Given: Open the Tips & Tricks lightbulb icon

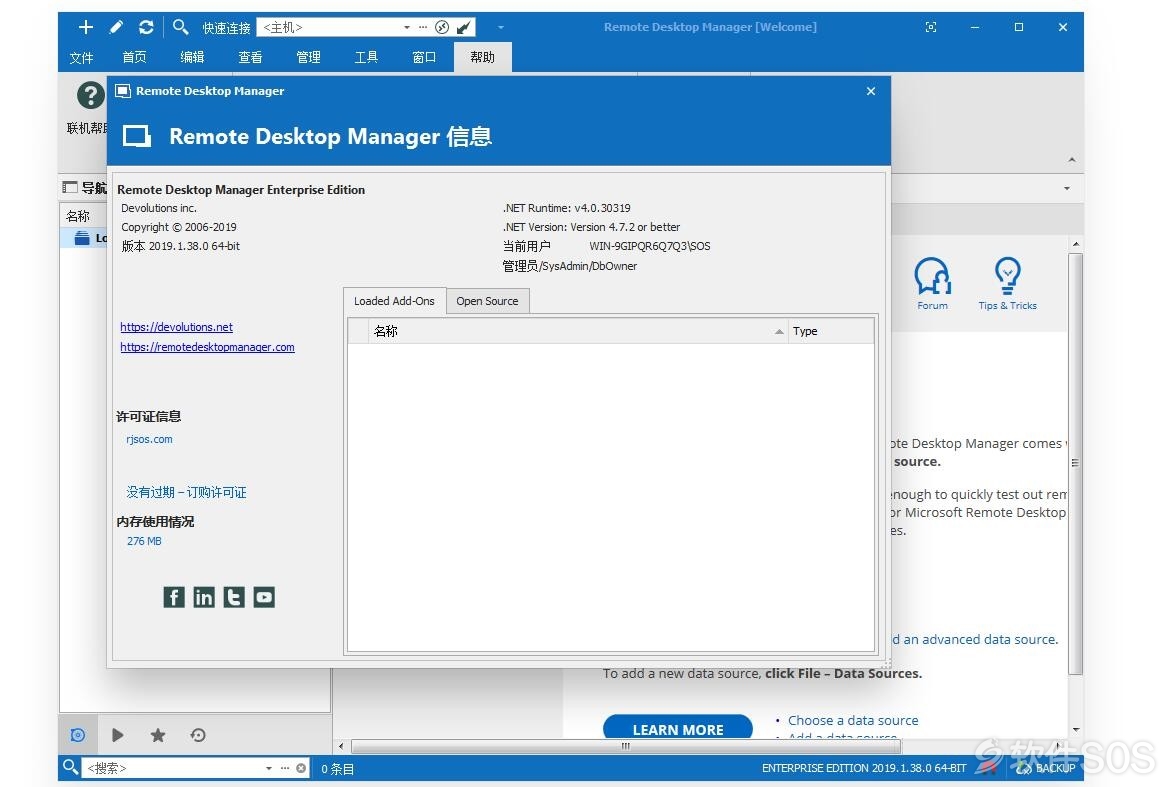Looking at the screenshot, I should 1008,283.
